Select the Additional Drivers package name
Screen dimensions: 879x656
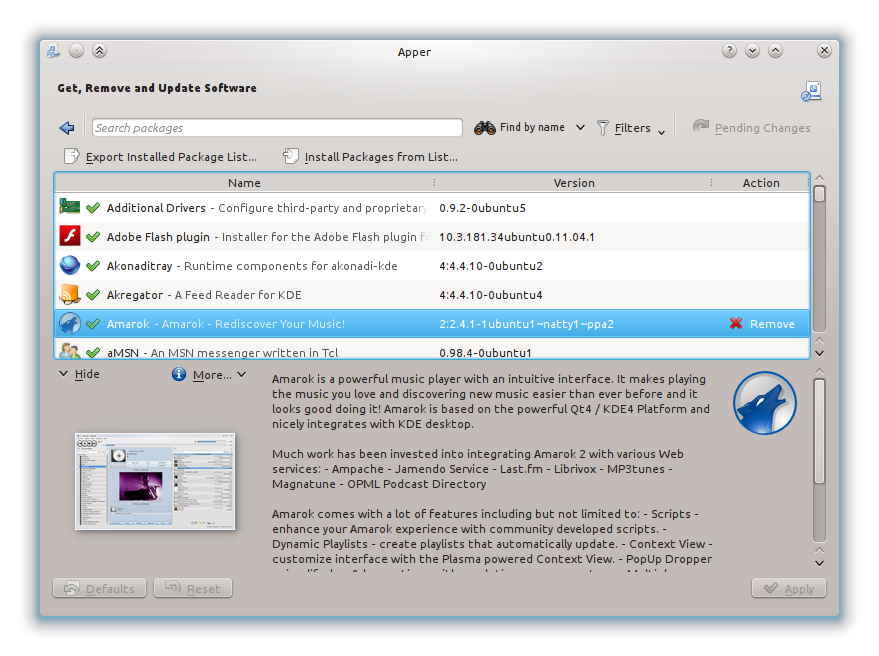(x=156, y=208)
